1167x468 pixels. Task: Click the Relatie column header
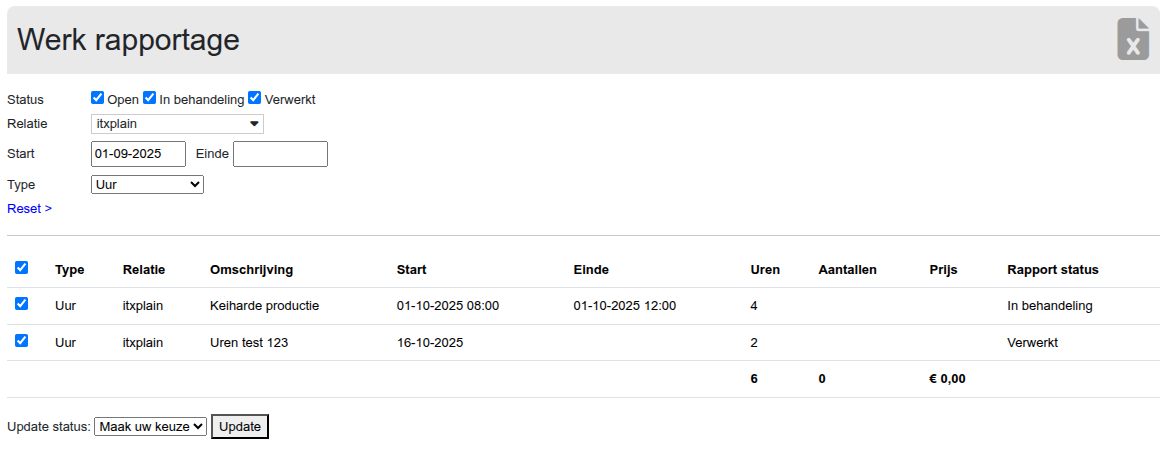[143, 270]
